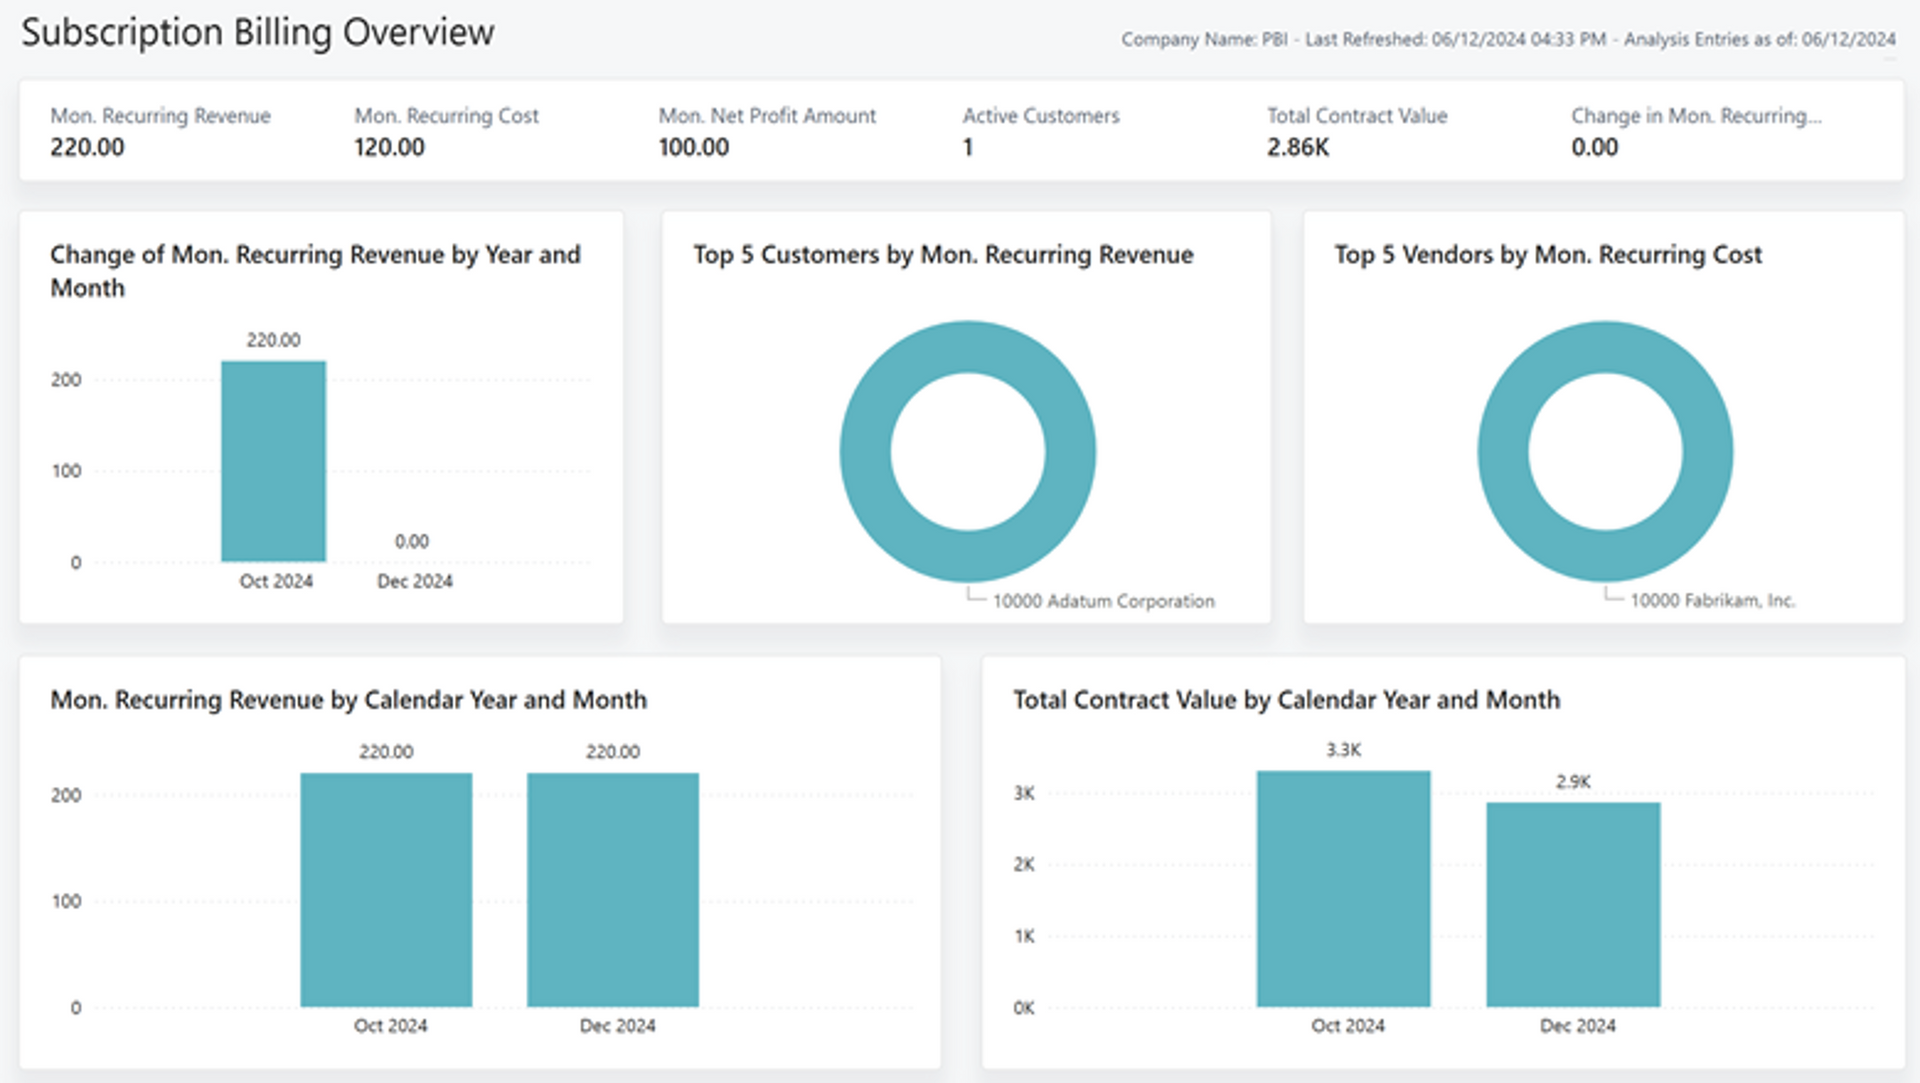The image size is (1920, 1083).
Task: Click the Oct 2024 bar in Change chart
Action: tap(273, 461)
